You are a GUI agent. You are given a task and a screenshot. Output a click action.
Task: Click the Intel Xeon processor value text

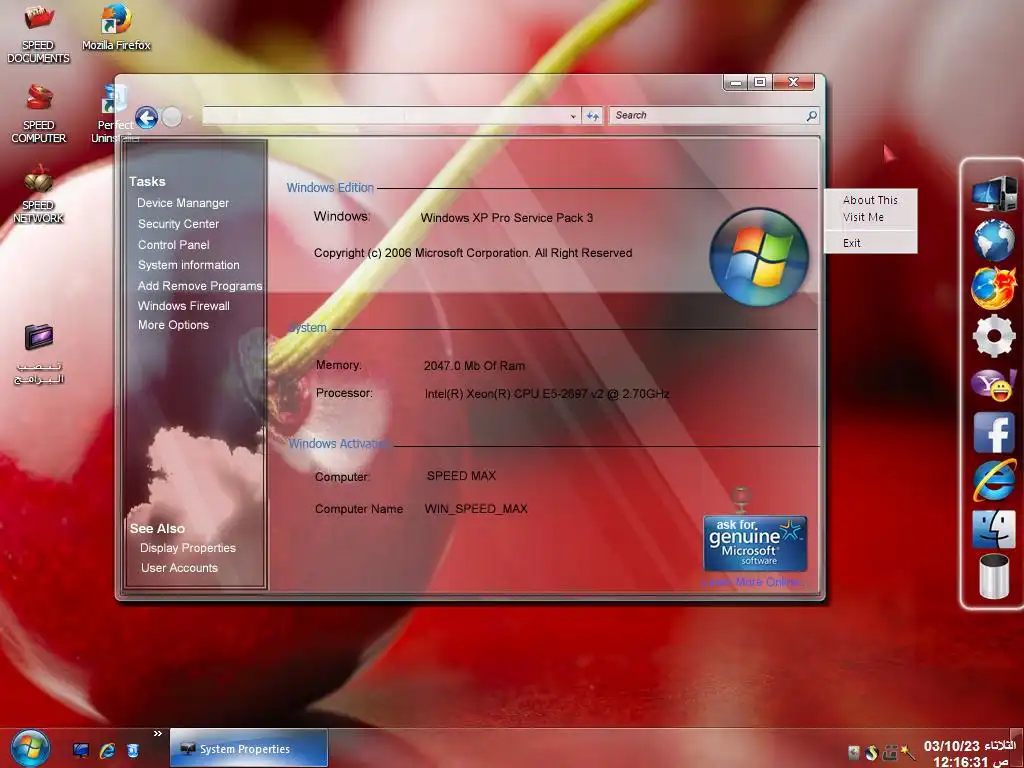547,394
